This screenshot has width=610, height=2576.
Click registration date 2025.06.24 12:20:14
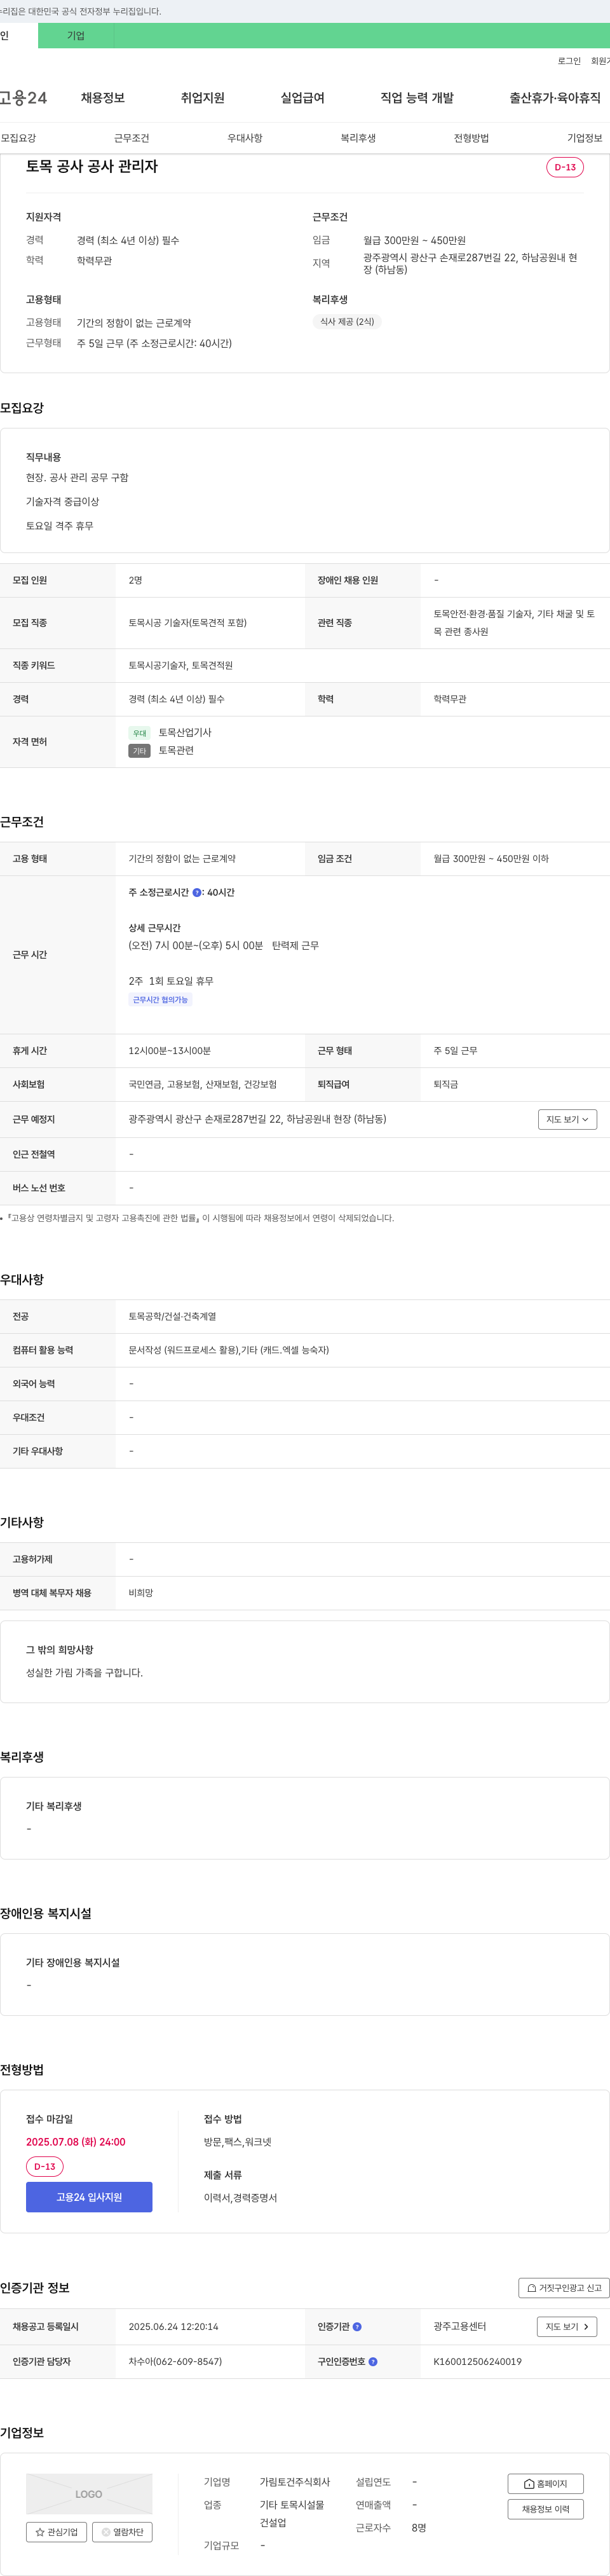tap(173, 2327)
